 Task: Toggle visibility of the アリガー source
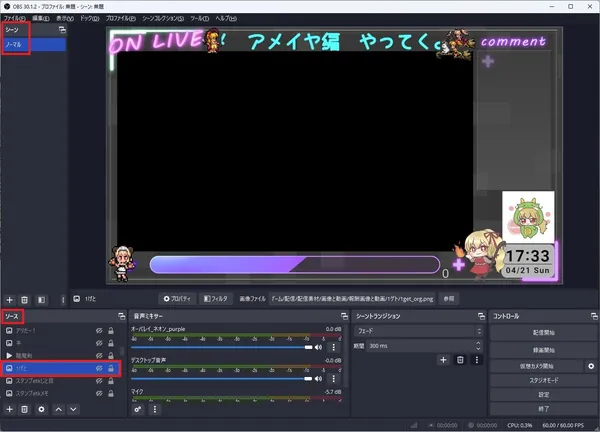100,329
